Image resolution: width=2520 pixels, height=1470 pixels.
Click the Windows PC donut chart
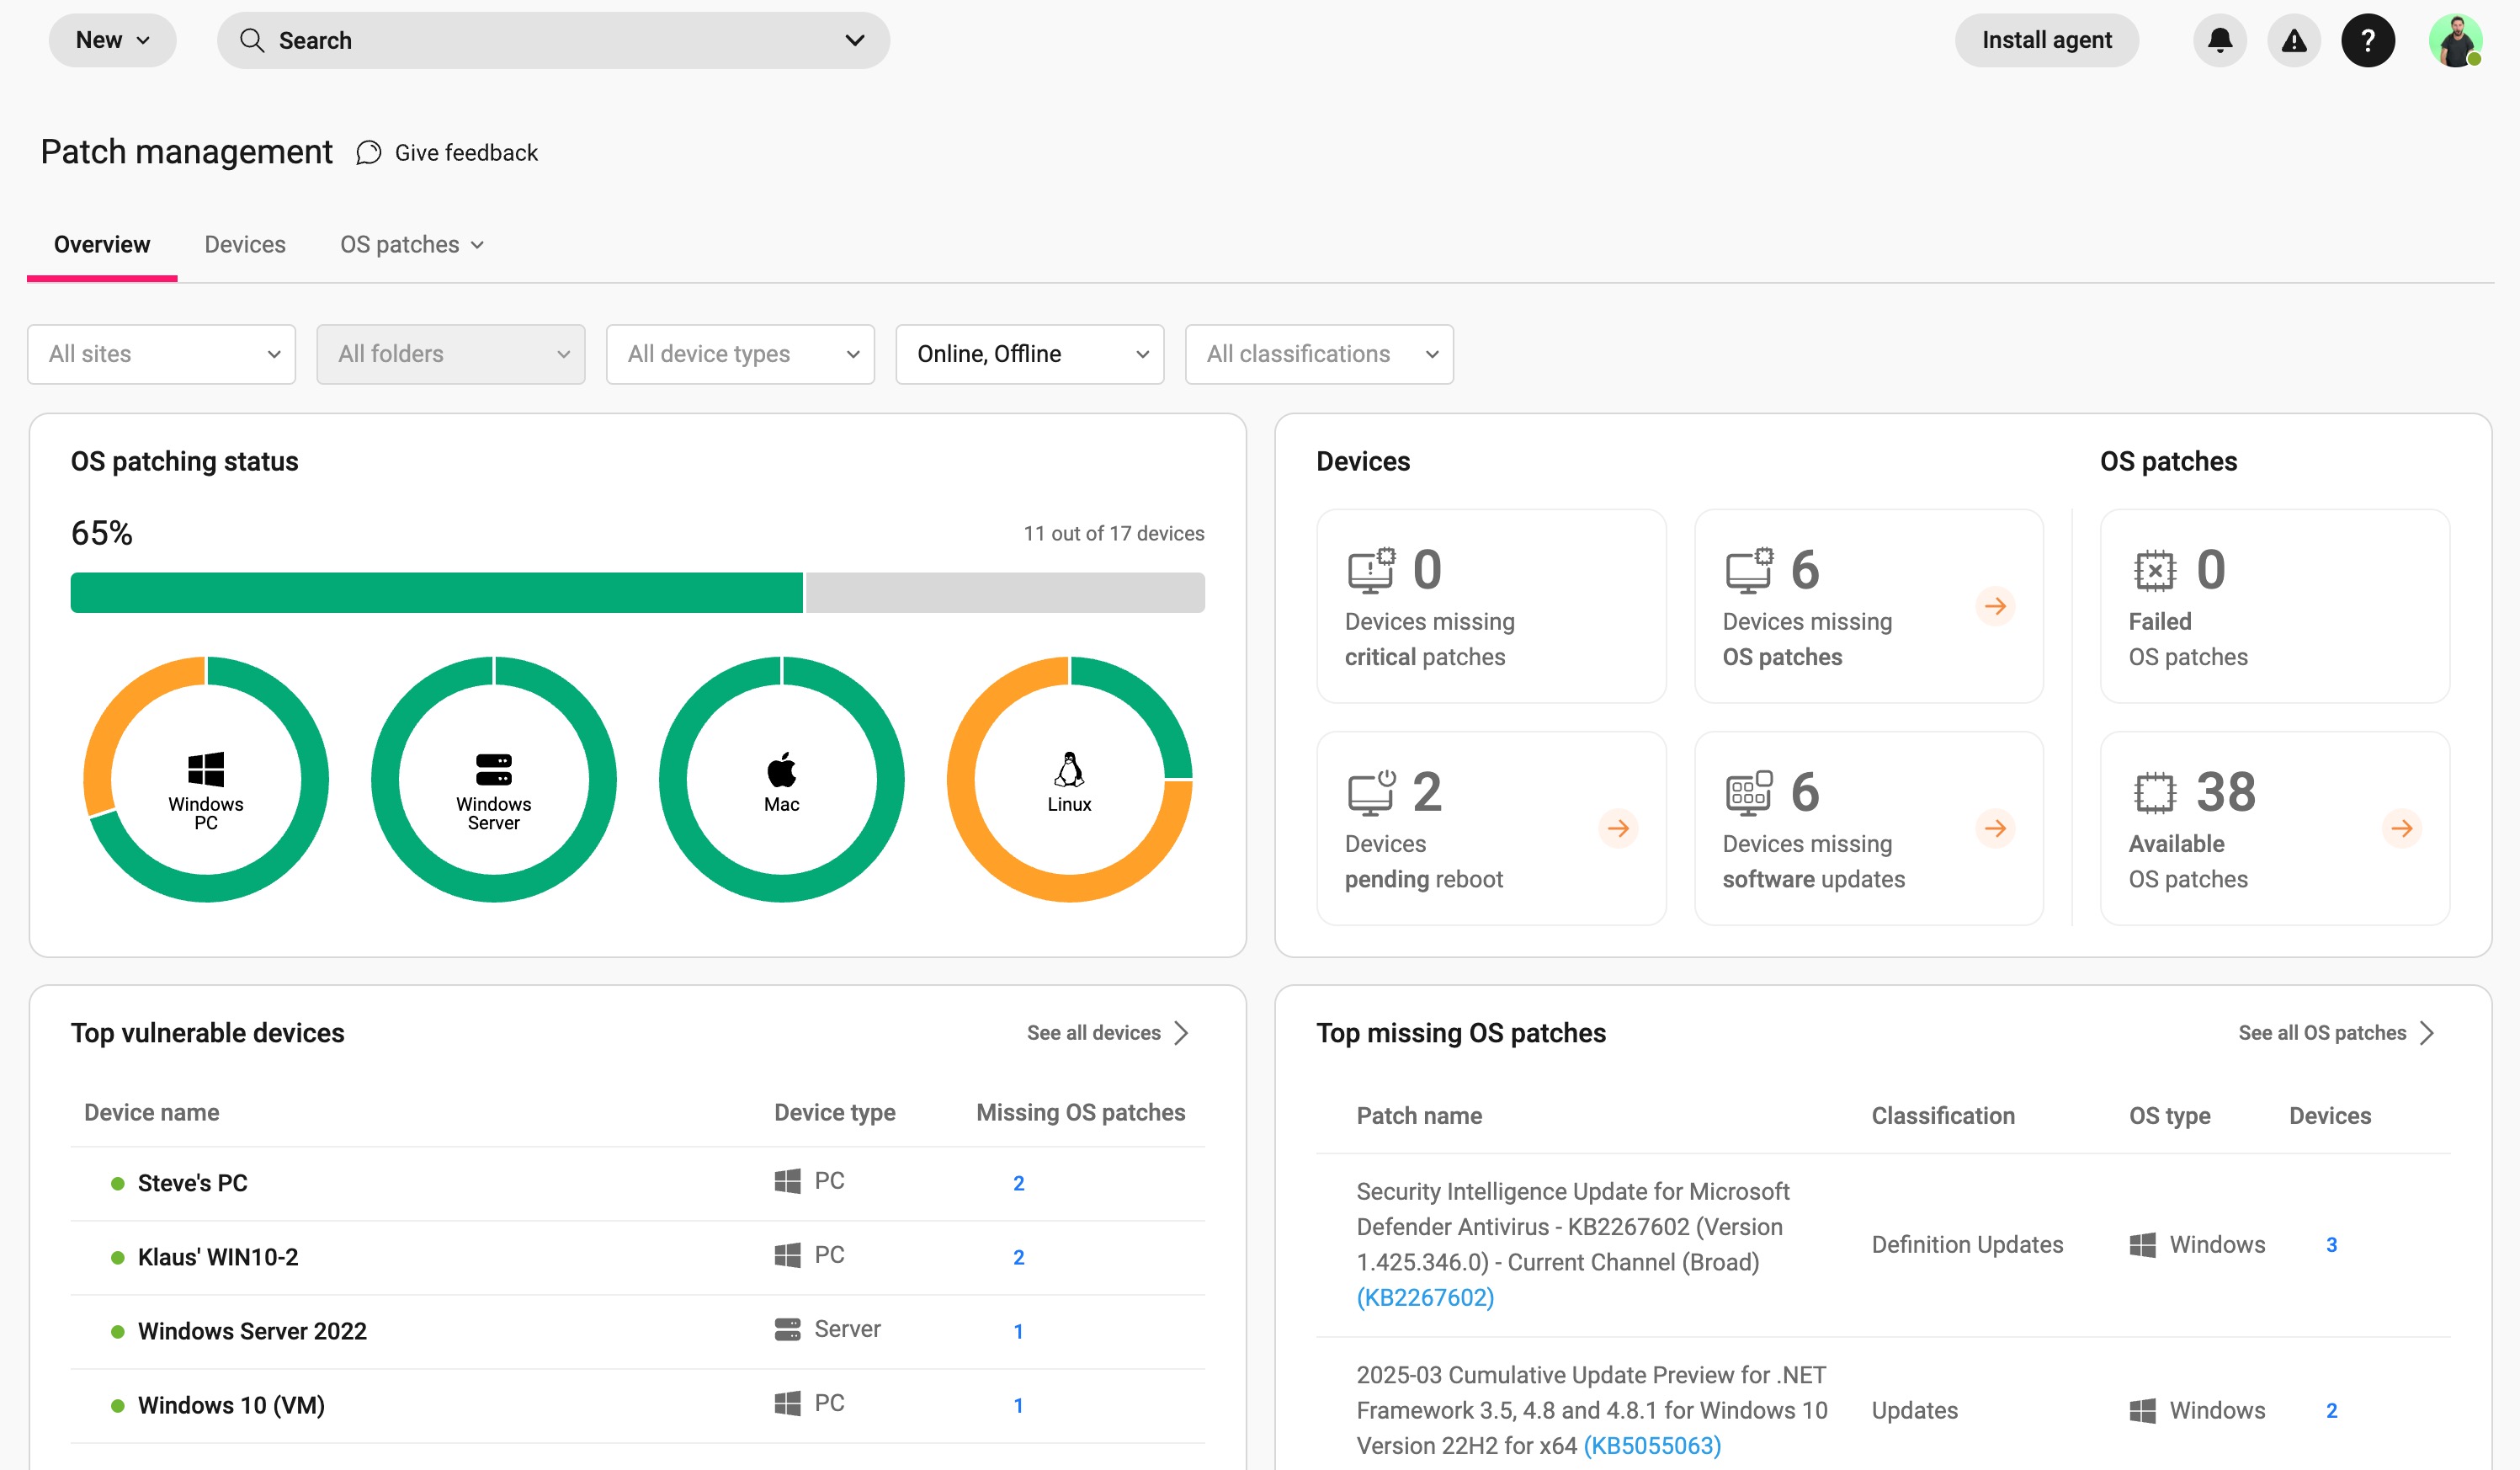coord(206,780)
